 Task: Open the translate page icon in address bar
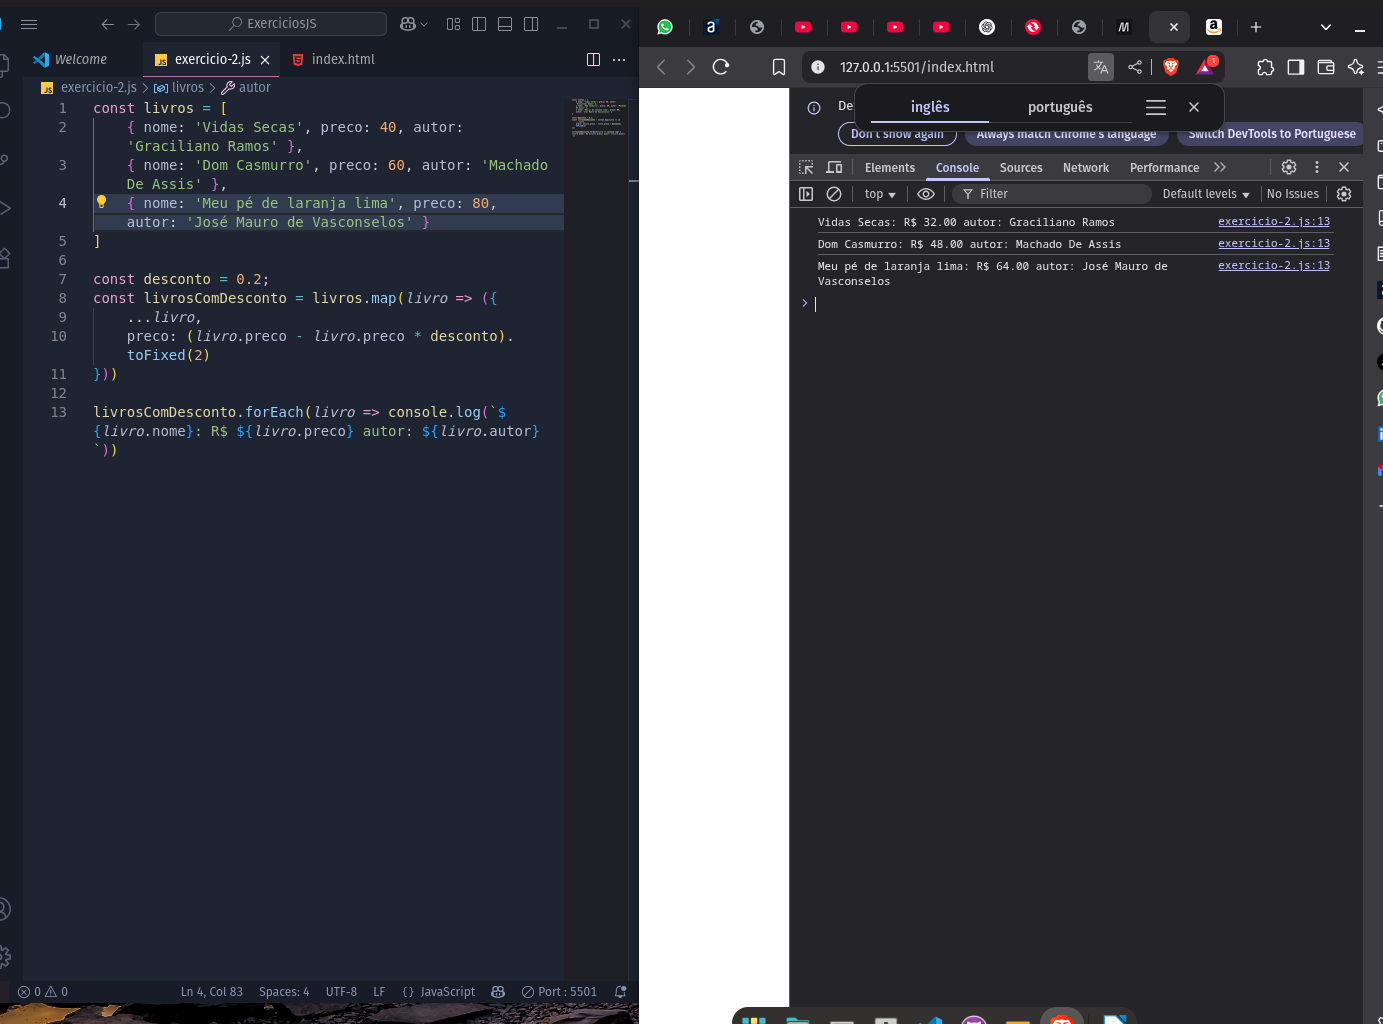[x=1101, y=67]
